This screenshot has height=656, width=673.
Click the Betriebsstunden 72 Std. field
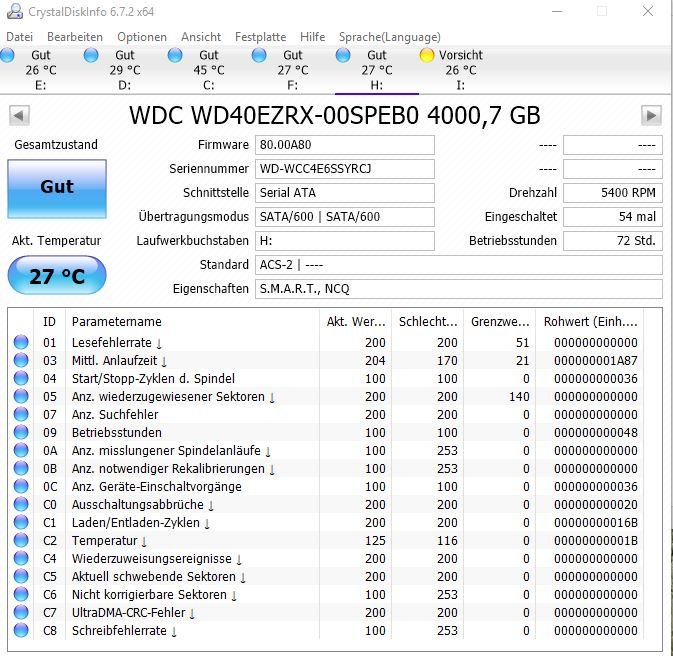click(x=612, y=241)
